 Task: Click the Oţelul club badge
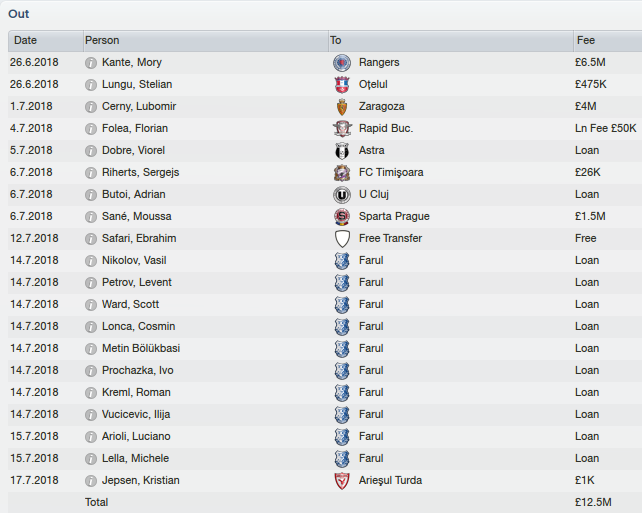pos(342,85)
